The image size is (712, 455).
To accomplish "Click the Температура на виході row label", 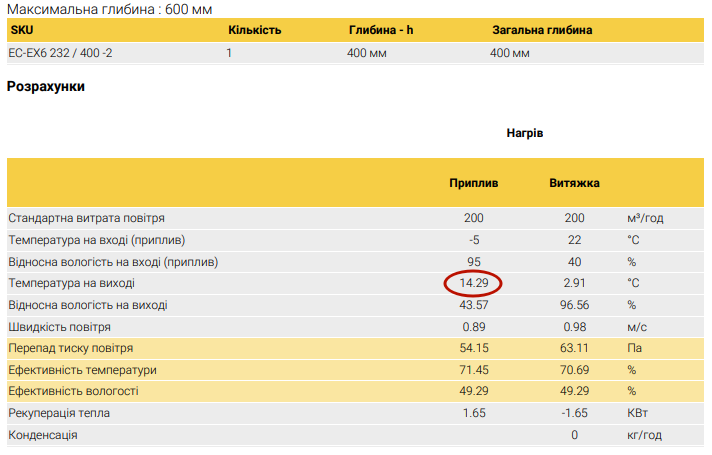I will pos(72,283).
